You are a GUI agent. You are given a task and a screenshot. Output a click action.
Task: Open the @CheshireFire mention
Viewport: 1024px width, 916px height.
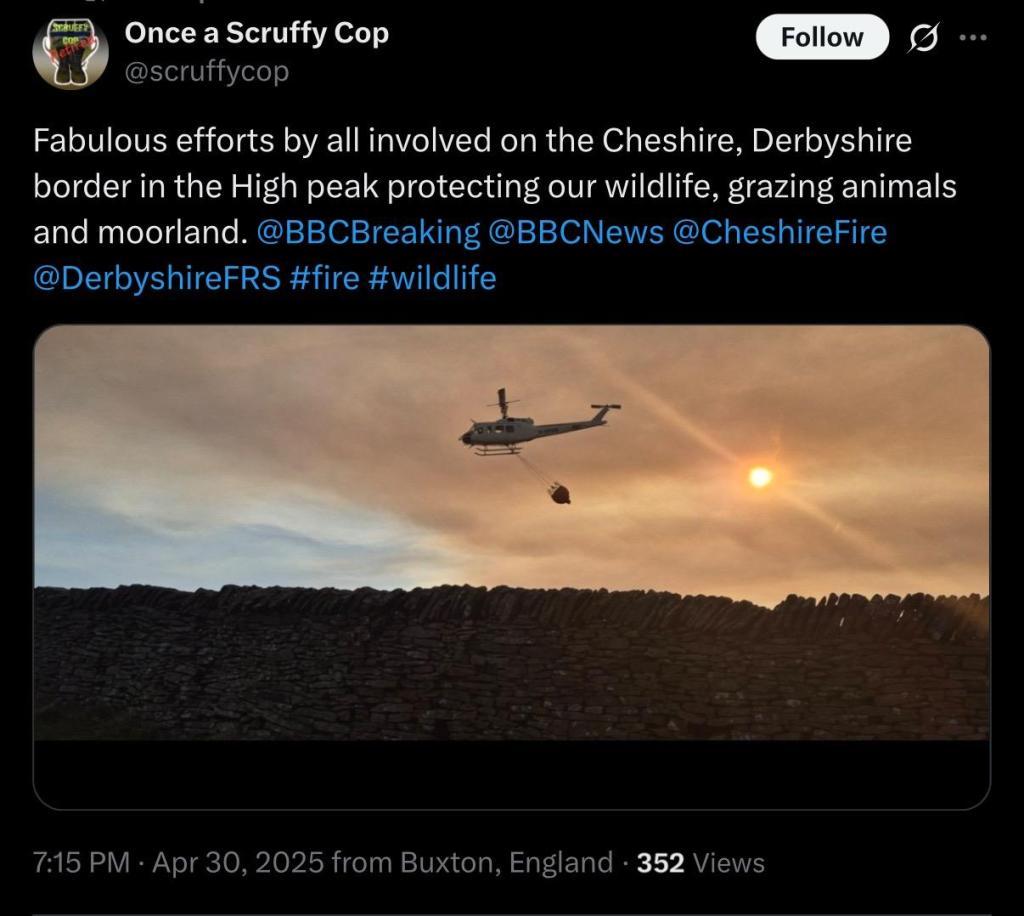(780, 232)
